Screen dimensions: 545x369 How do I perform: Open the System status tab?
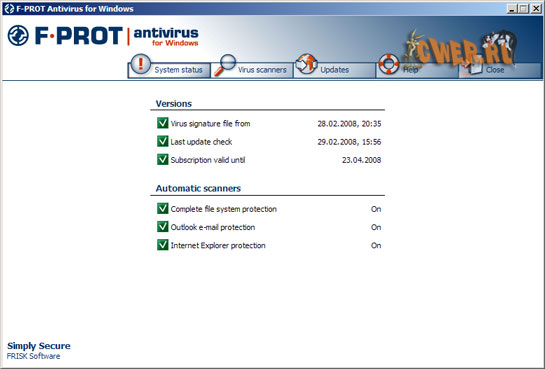pyautogui.click(x=169, y=70)
